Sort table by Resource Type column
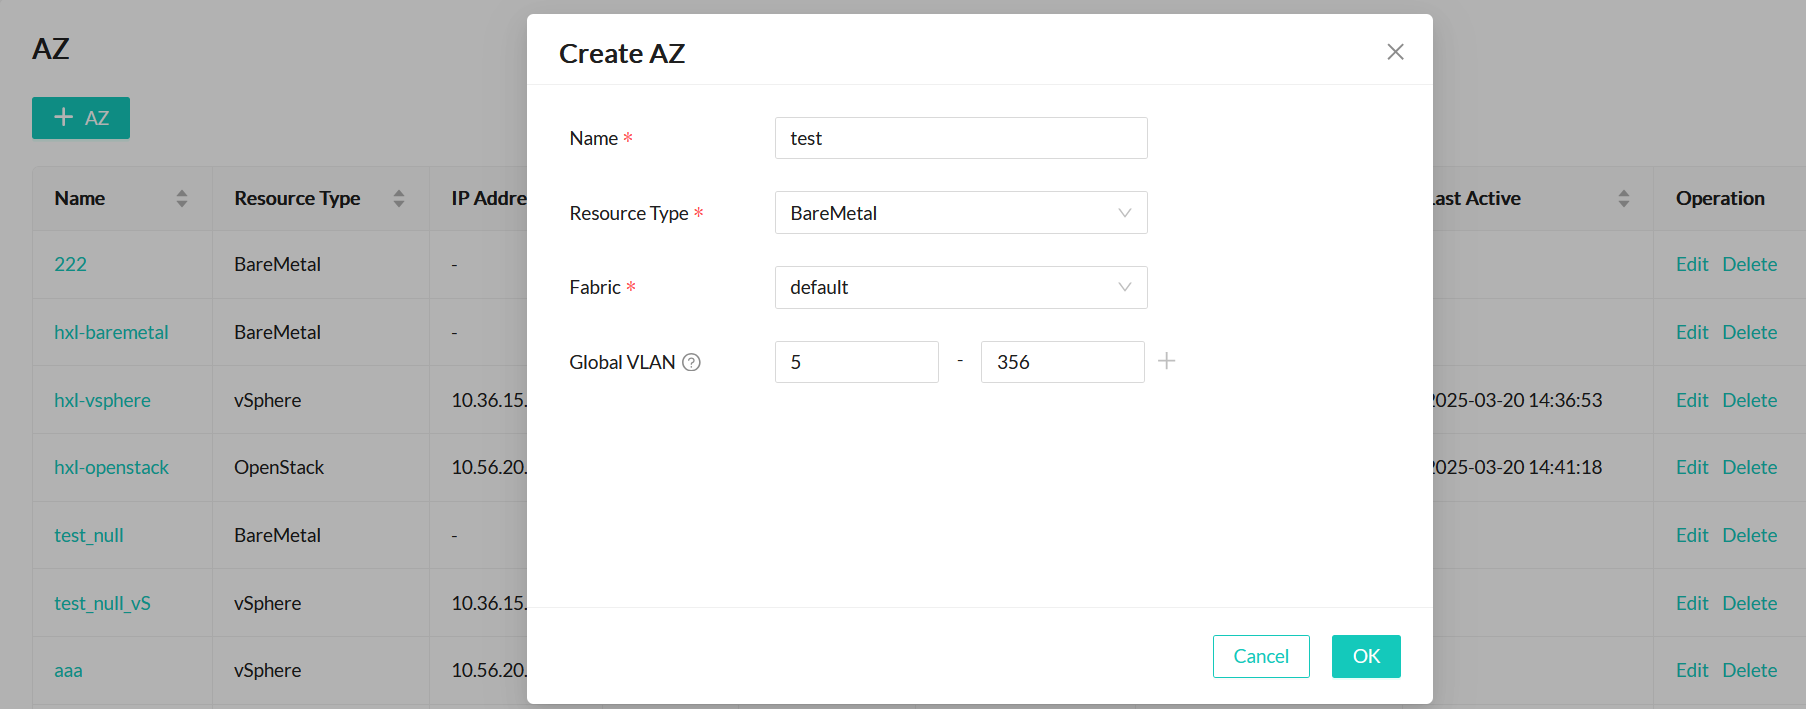Image resolution: width=1806 pixels, height=709 pixels. tap(398, 198)
